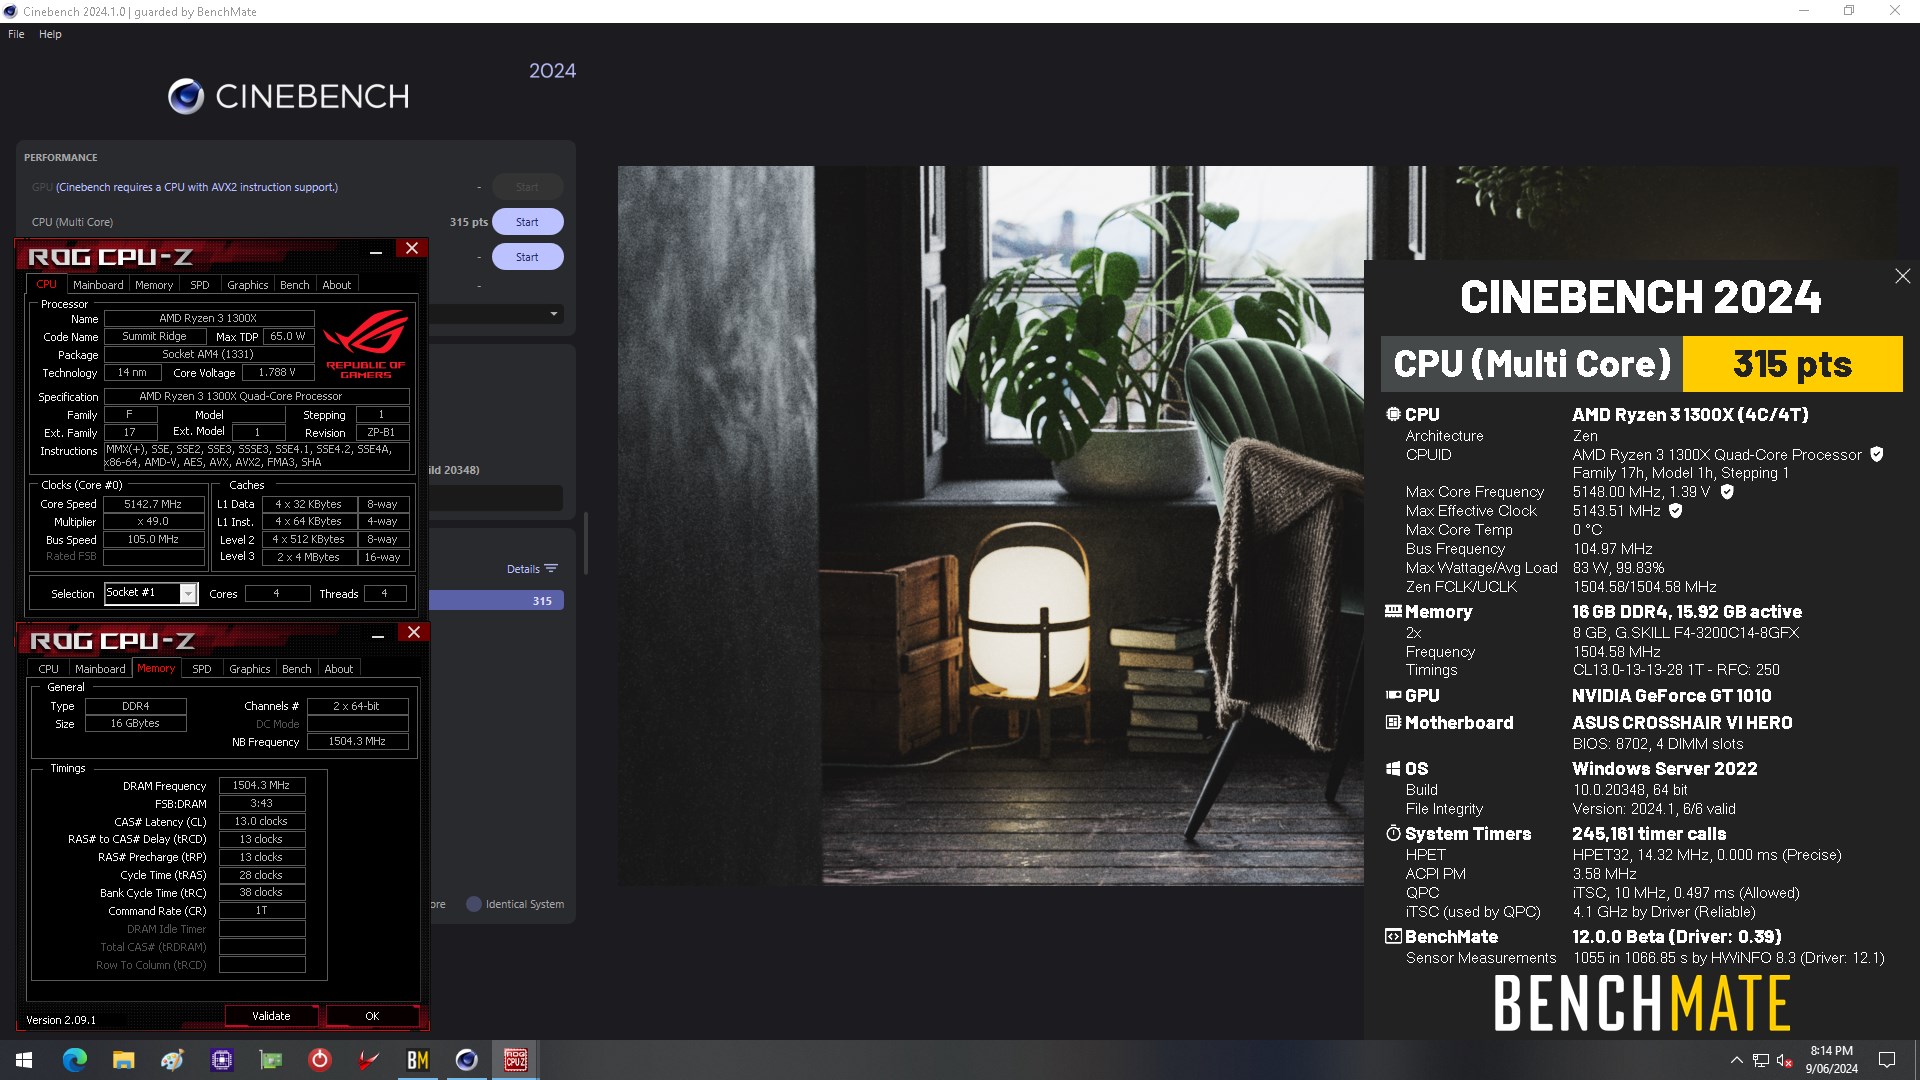Open the File menu
This screenshot has width=1920, height=1080.
[16, 34]
